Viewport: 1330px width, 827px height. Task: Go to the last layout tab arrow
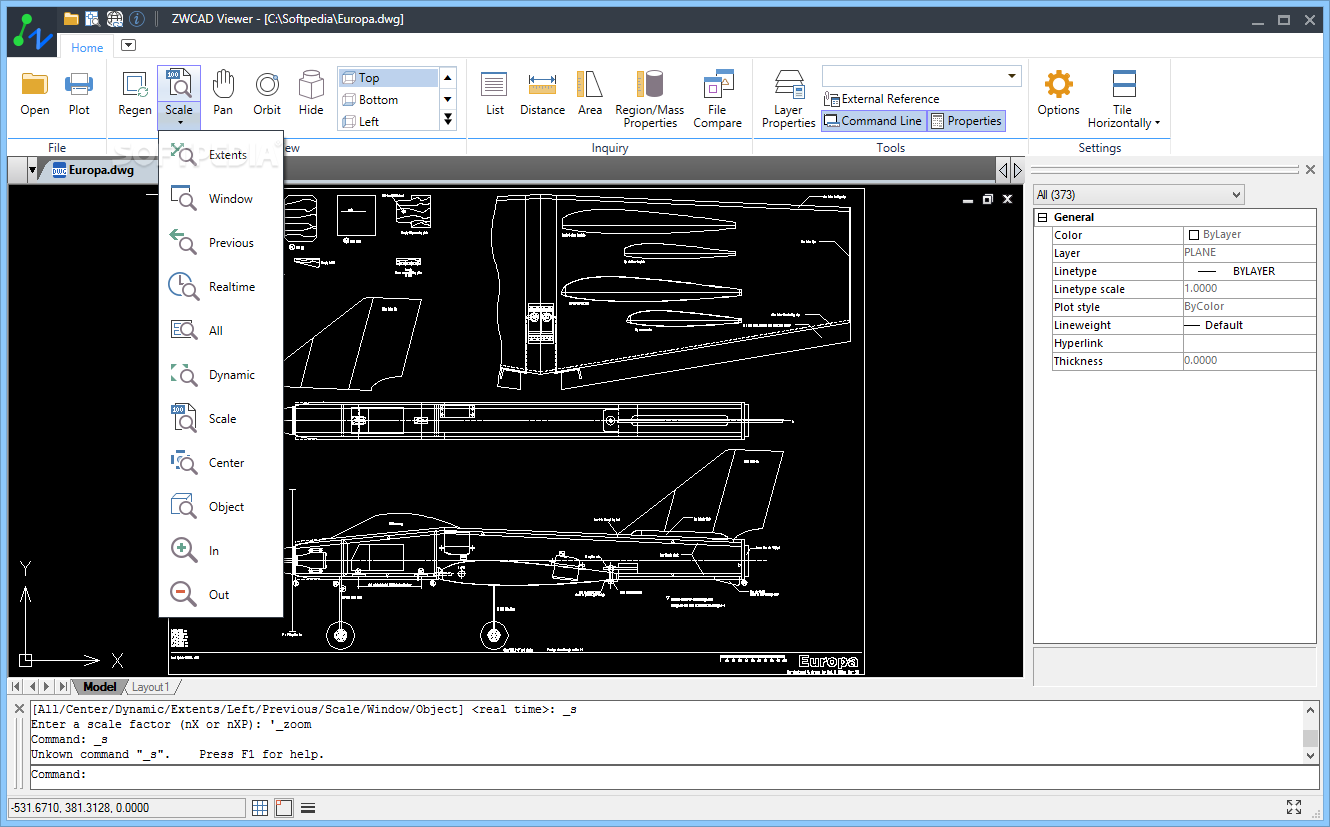64,687
